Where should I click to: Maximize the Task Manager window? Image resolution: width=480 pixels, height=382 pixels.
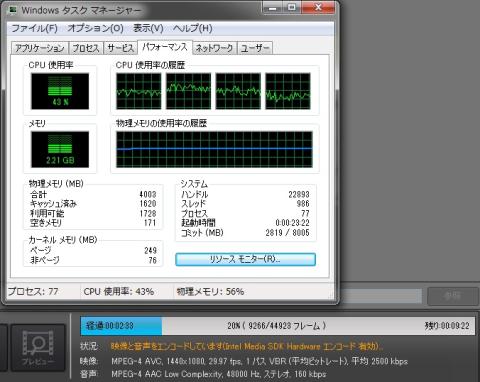pyautogui.click(x=292, y=7)
